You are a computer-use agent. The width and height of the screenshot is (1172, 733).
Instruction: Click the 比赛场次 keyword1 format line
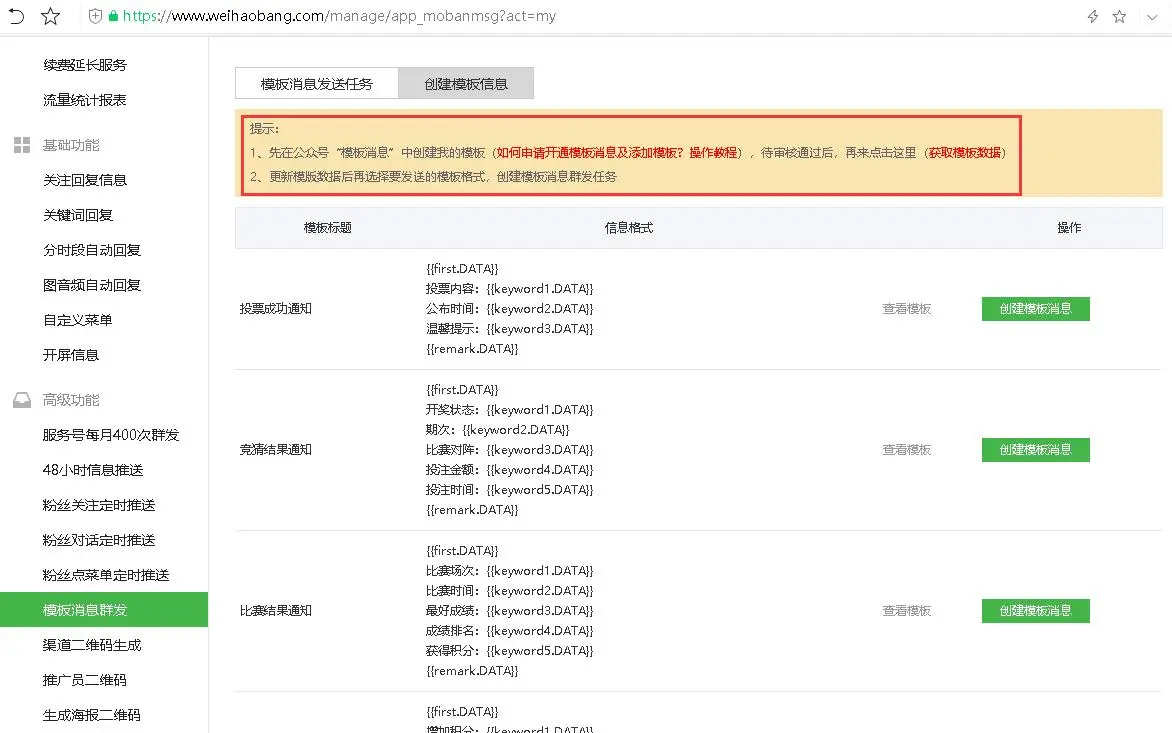510,571
